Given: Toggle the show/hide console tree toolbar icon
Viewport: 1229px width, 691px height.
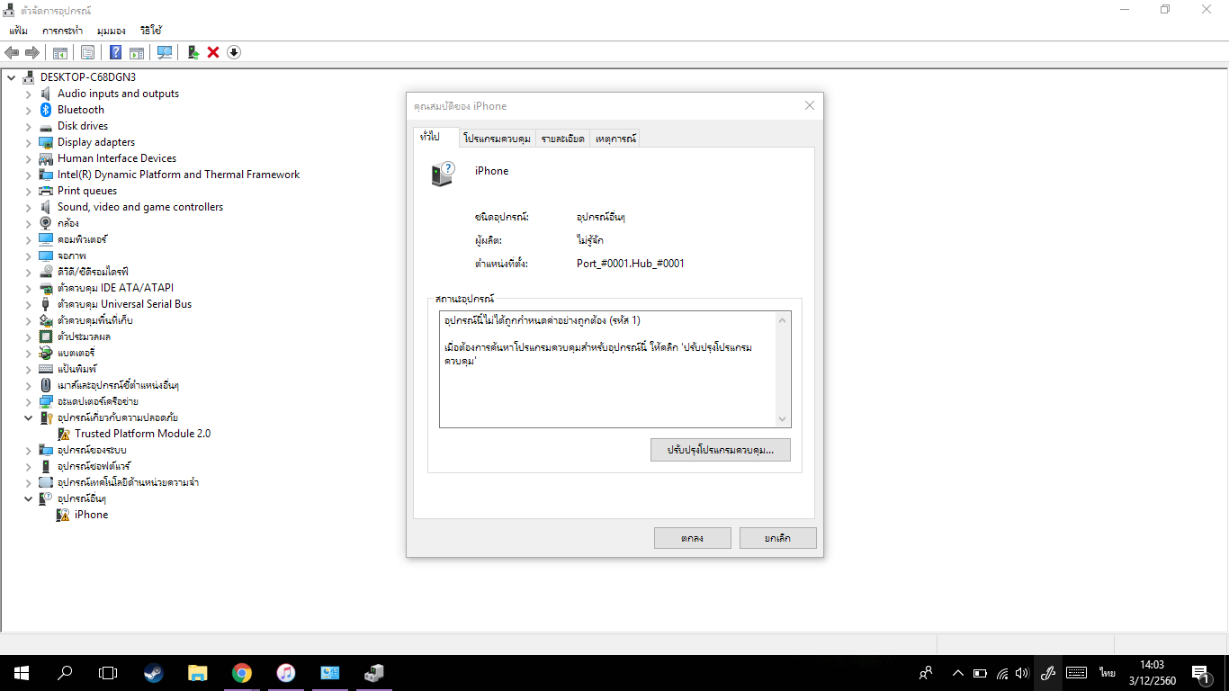Looking at the screenshot, I should 60,52.
